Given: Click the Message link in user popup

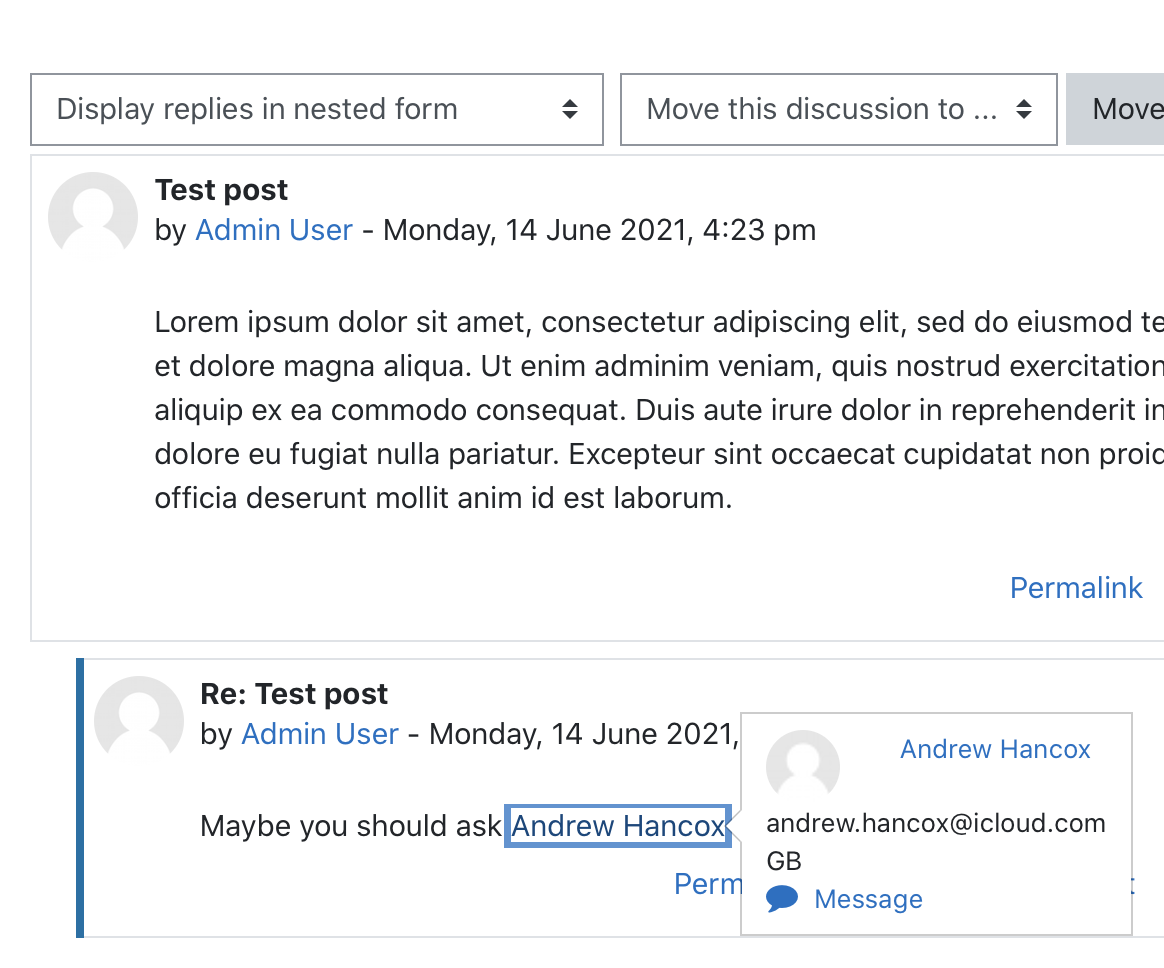Looking at the screenshot, I should pyautogui.click(x=868, y=899).
